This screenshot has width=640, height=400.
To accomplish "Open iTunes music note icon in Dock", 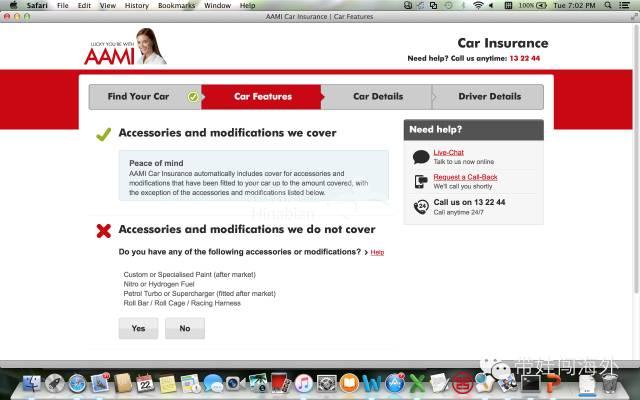I will [x=303, y=384].
